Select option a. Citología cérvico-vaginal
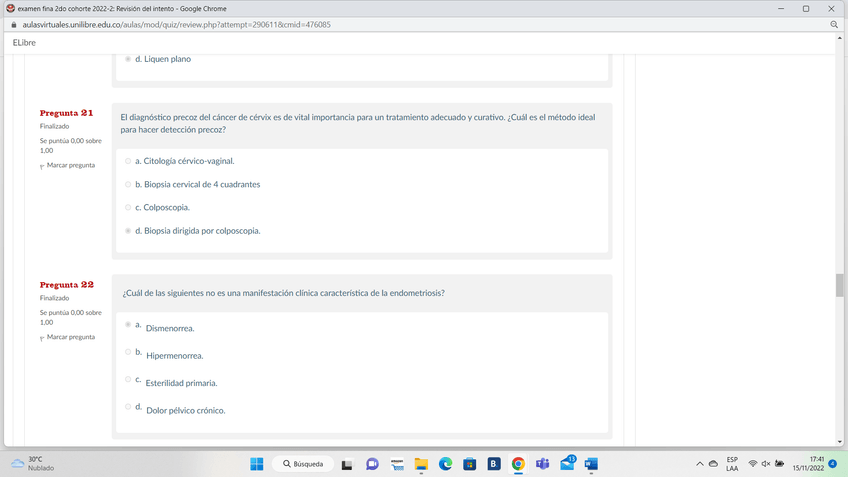Screen dimensions: 848x477 128,161
